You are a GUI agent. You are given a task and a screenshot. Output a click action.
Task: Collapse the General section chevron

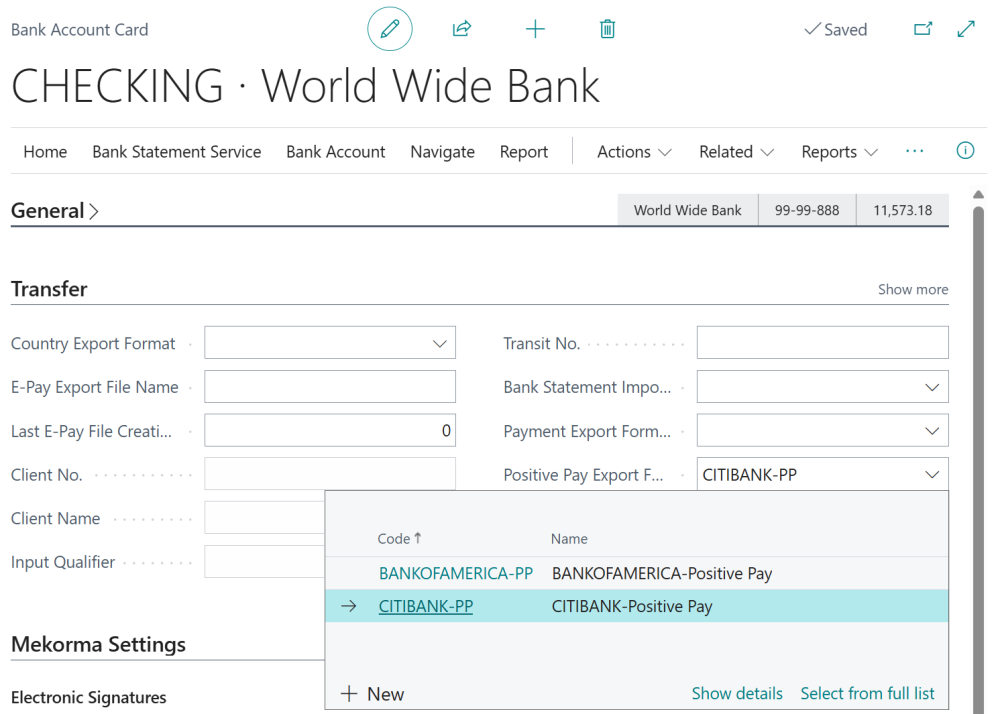(93, 210)
